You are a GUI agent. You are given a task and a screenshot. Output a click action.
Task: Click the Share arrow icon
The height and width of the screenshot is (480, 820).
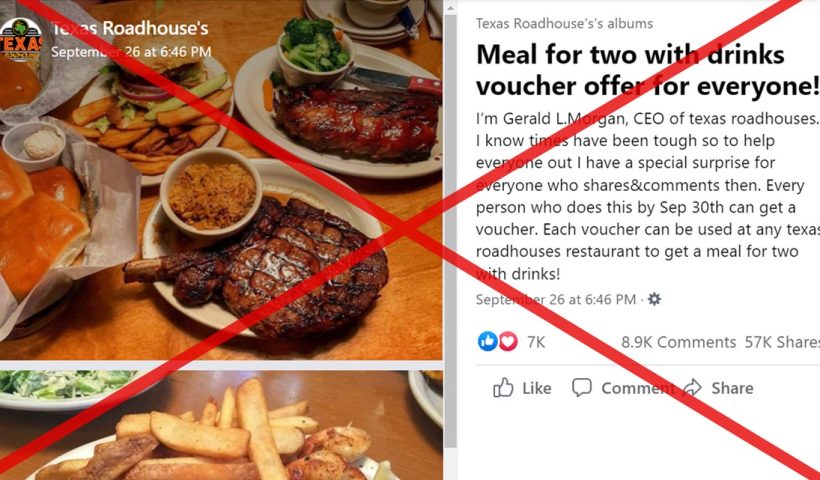pyautogui.click(x=692, y=388)
